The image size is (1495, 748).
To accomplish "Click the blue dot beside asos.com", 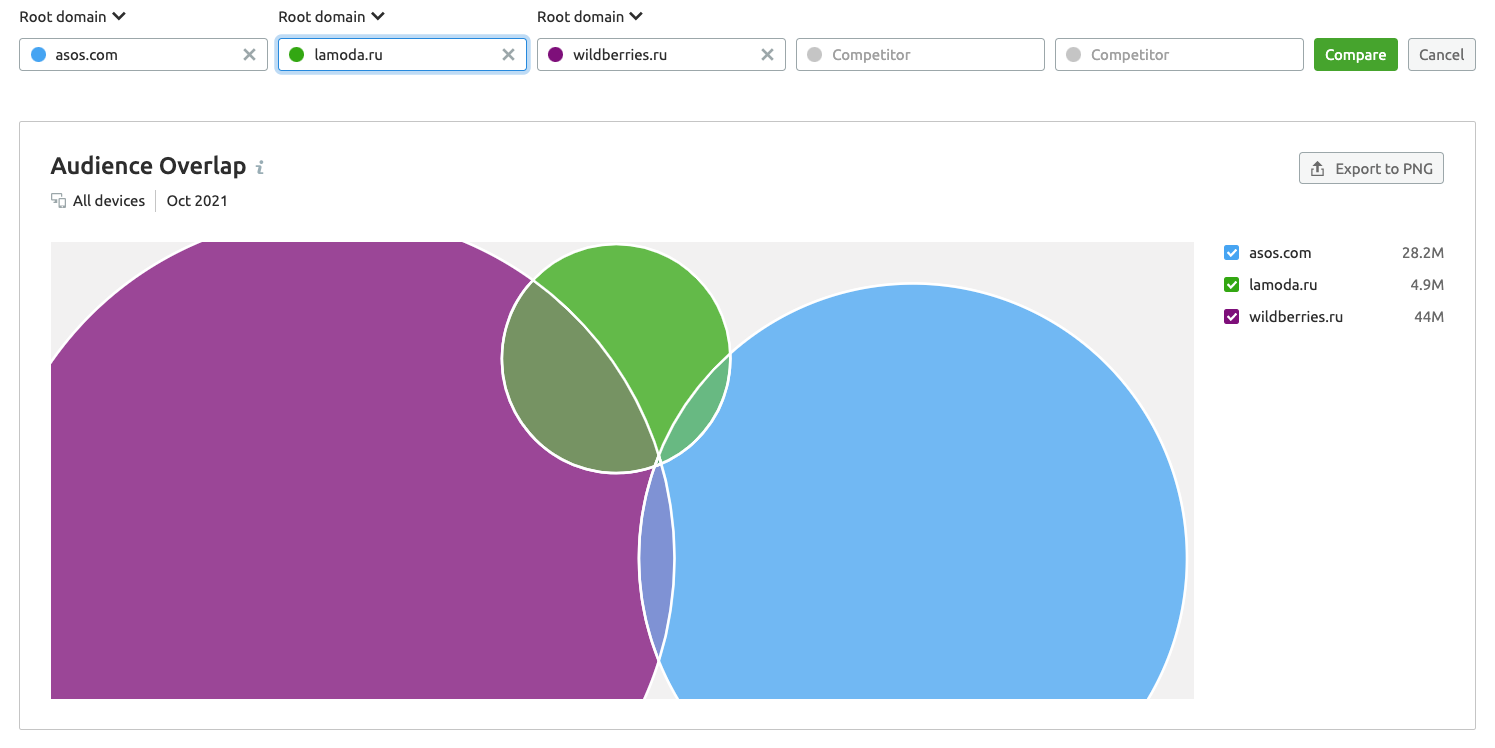I will [38, 55].
